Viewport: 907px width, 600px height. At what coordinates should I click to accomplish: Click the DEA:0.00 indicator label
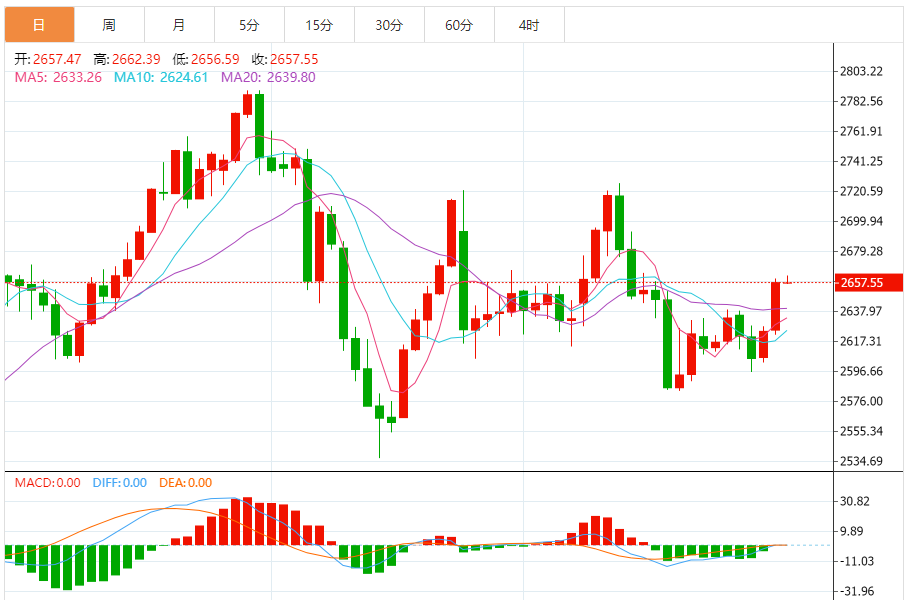(186, 483)
